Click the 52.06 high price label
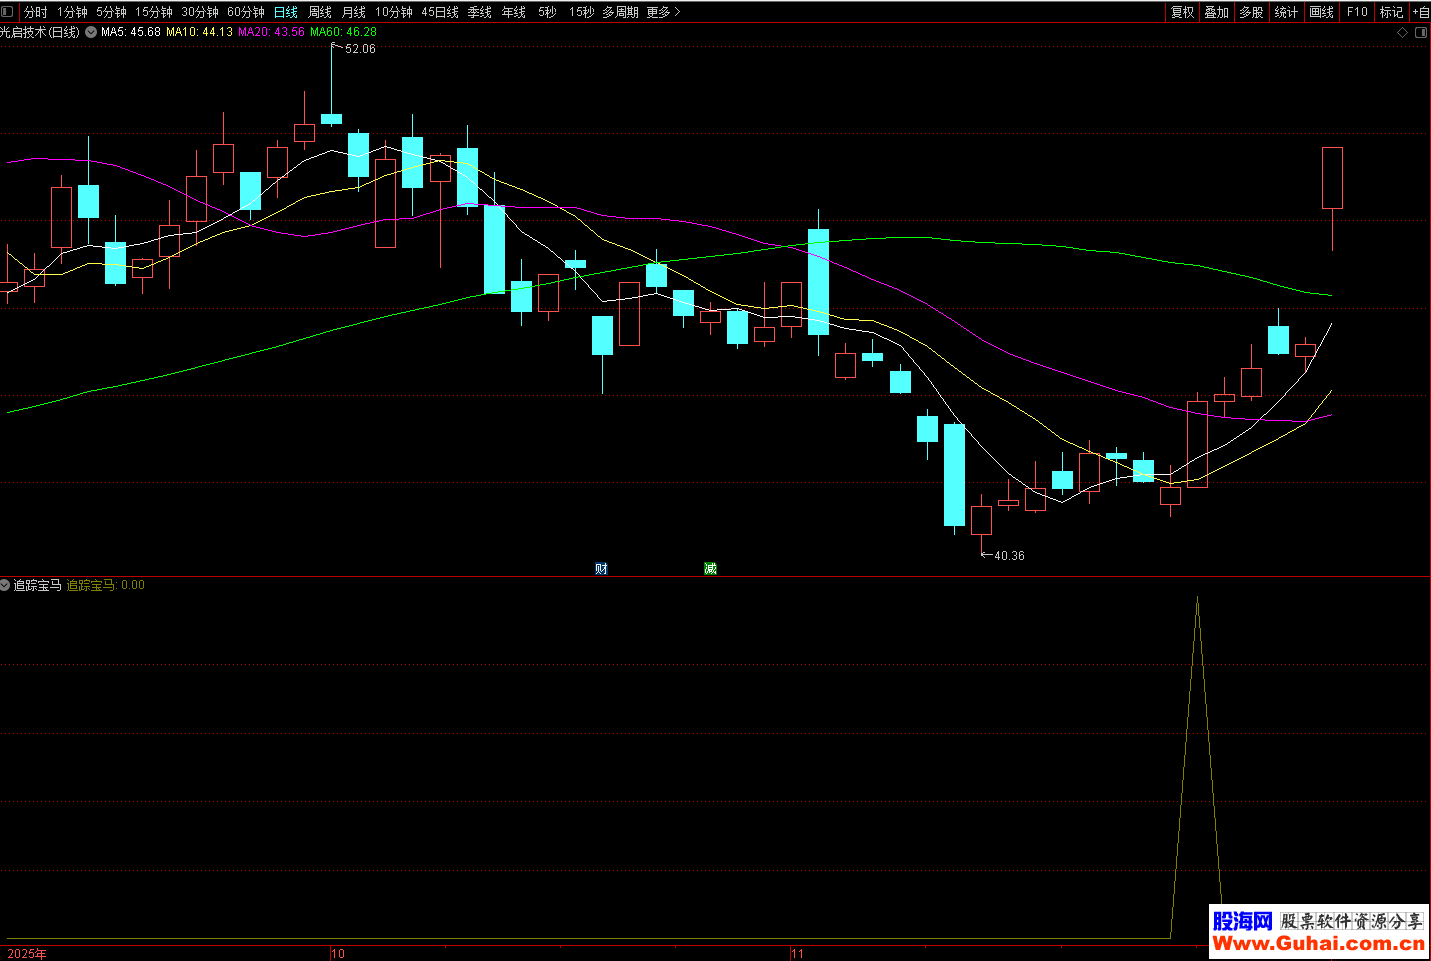The image size is (1431, 961). tap(360, 49)
